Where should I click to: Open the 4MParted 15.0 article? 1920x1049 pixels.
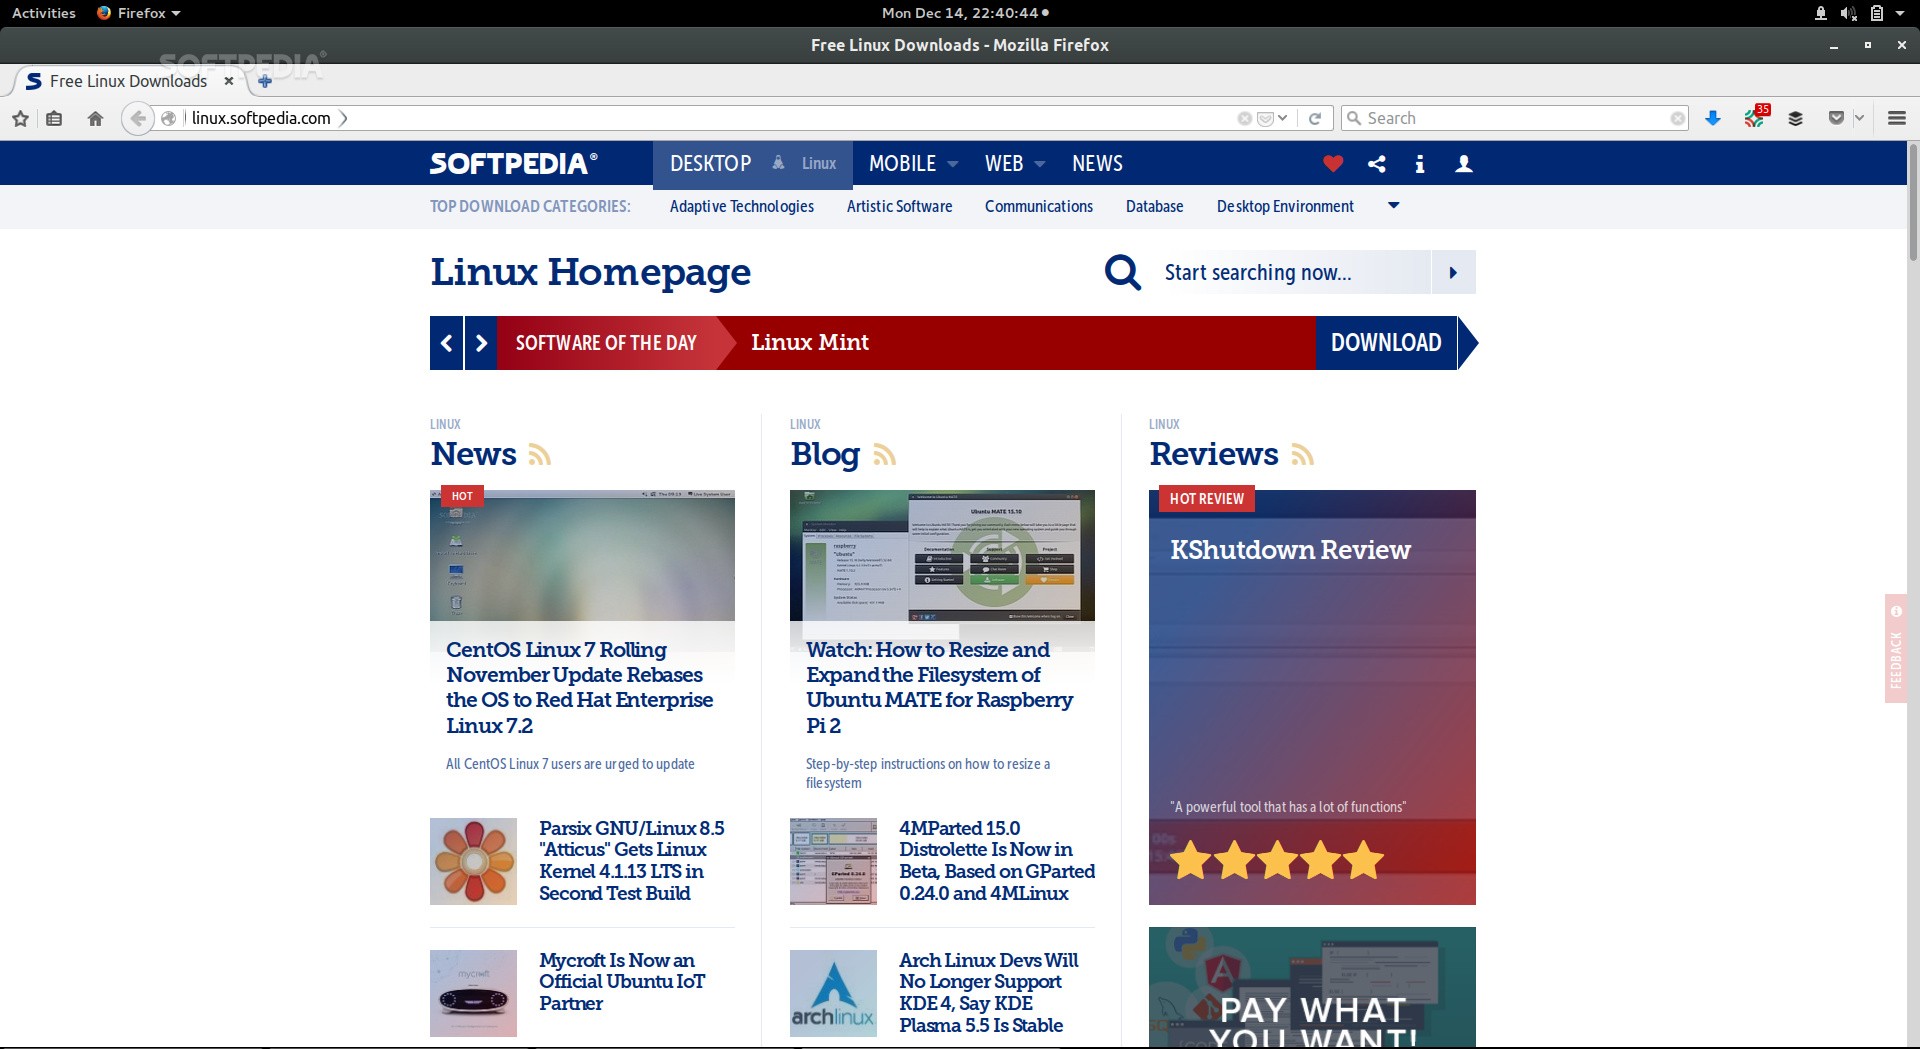(996, 860)
